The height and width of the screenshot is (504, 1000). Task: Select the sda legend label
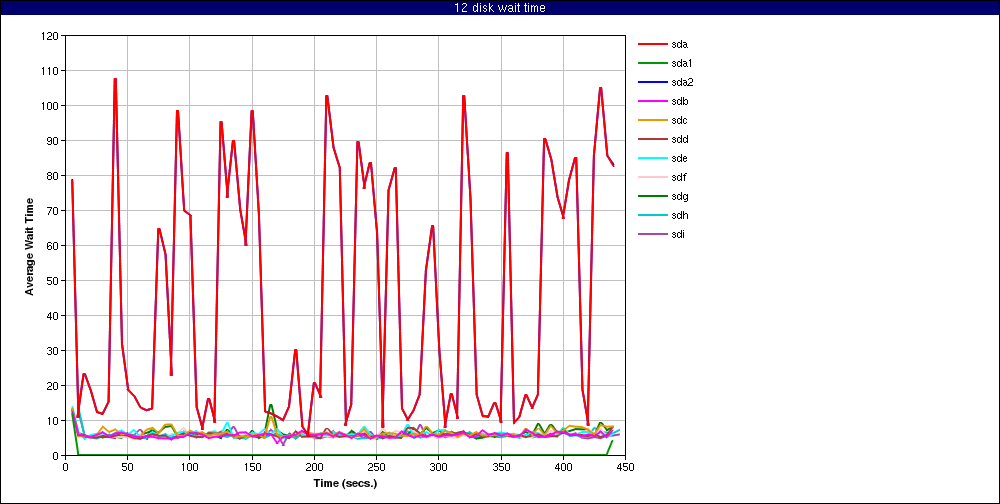point(679,45)
